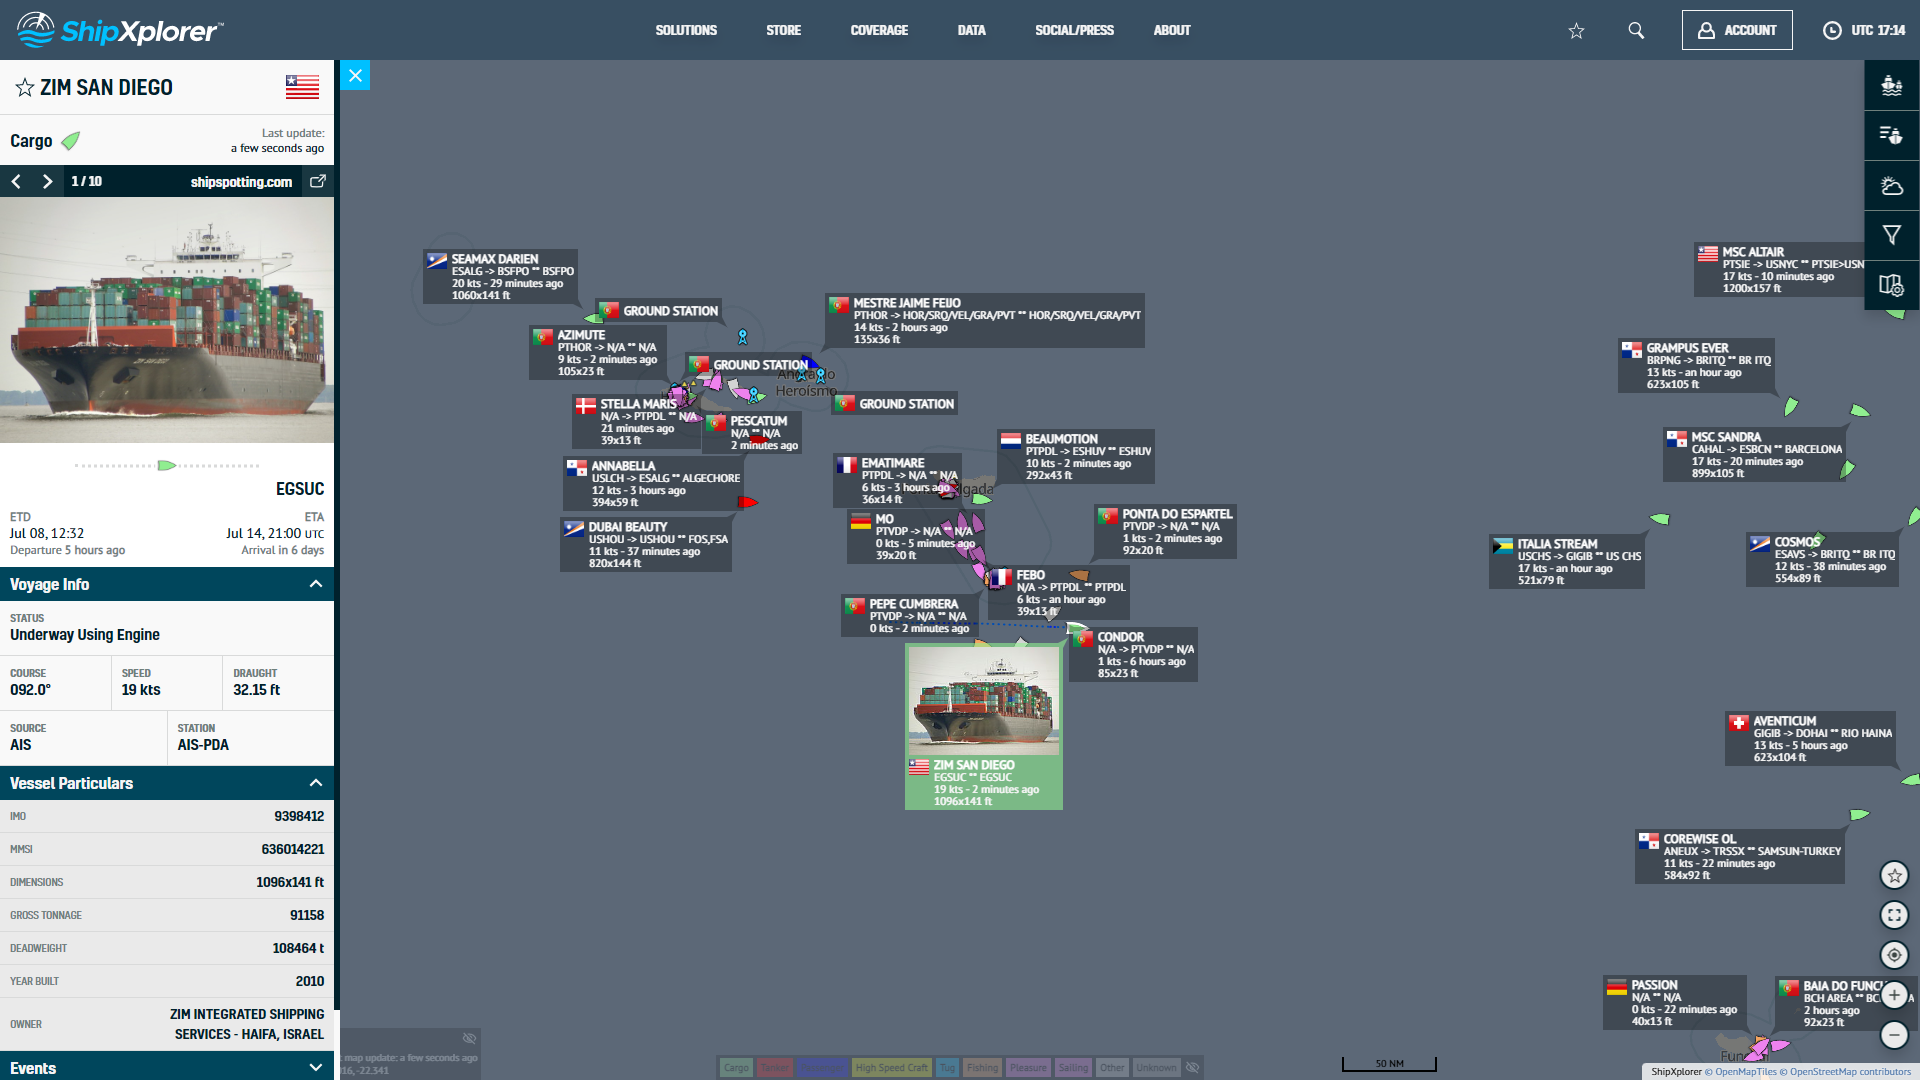Zoom in on the map
Screen dimensions: 1920x1080
point(1894,995)
